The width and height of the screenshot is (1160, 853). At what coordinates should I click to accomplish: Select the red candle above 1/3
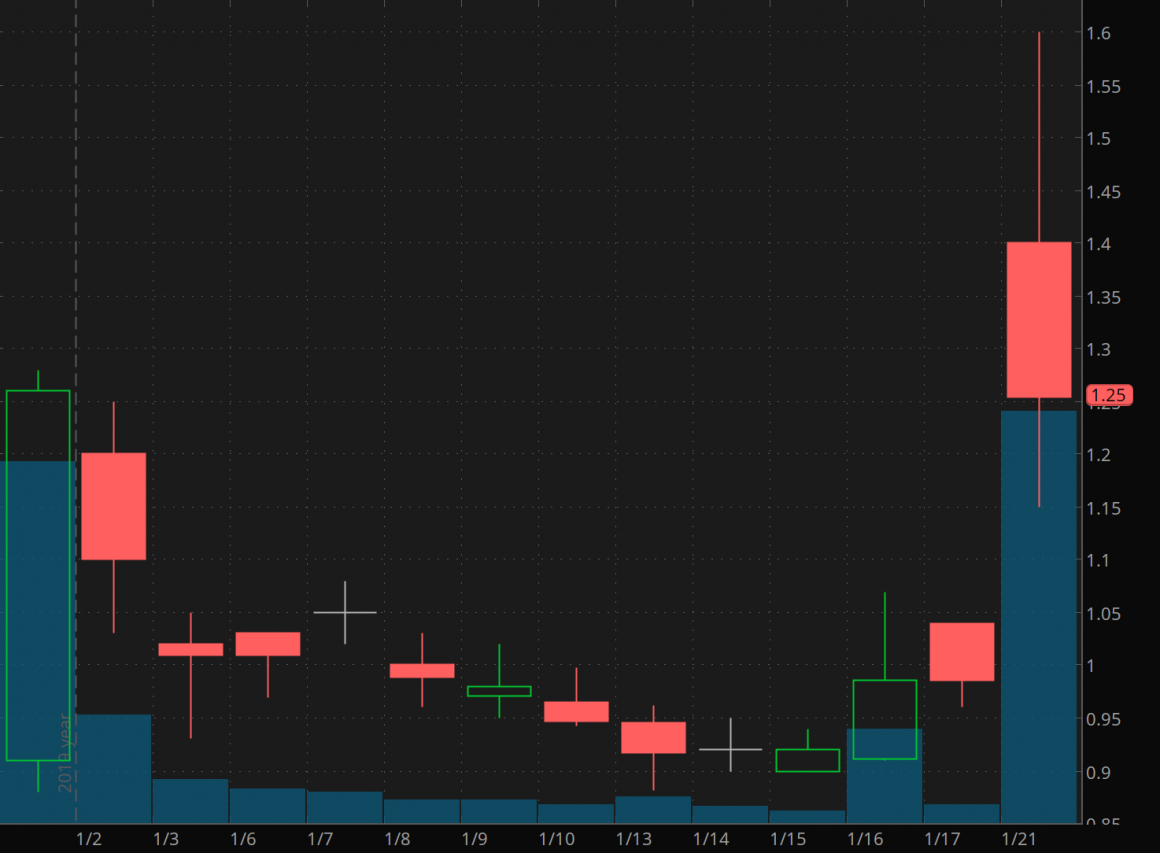point(190,648)
